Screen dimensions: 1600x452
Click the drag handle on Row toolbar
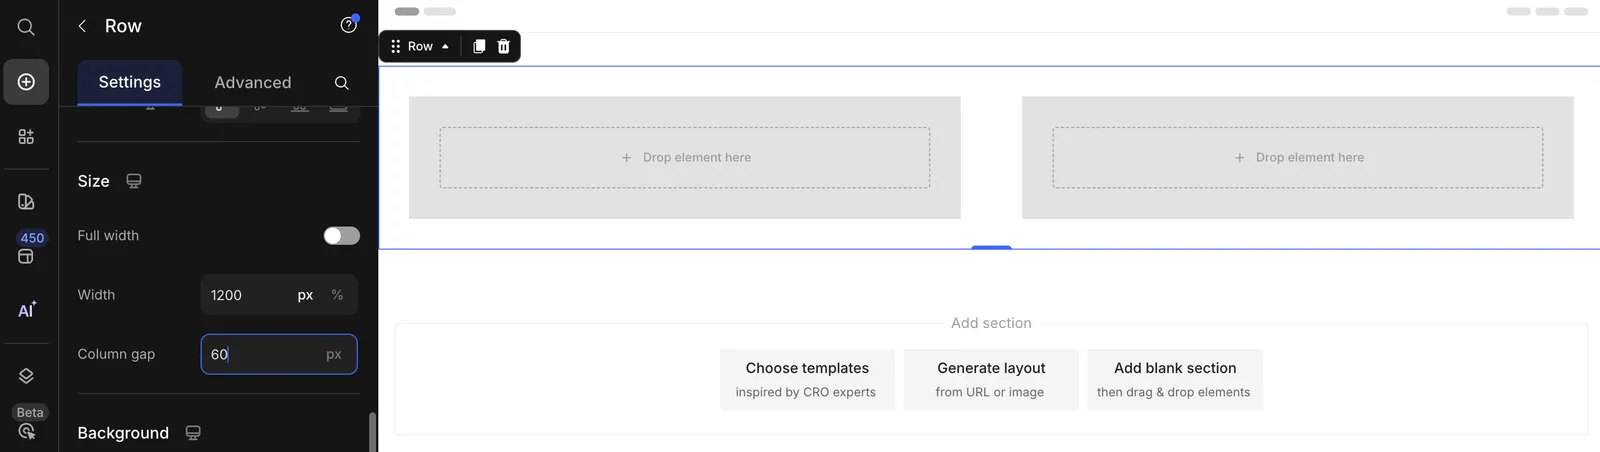coord(396,46)
